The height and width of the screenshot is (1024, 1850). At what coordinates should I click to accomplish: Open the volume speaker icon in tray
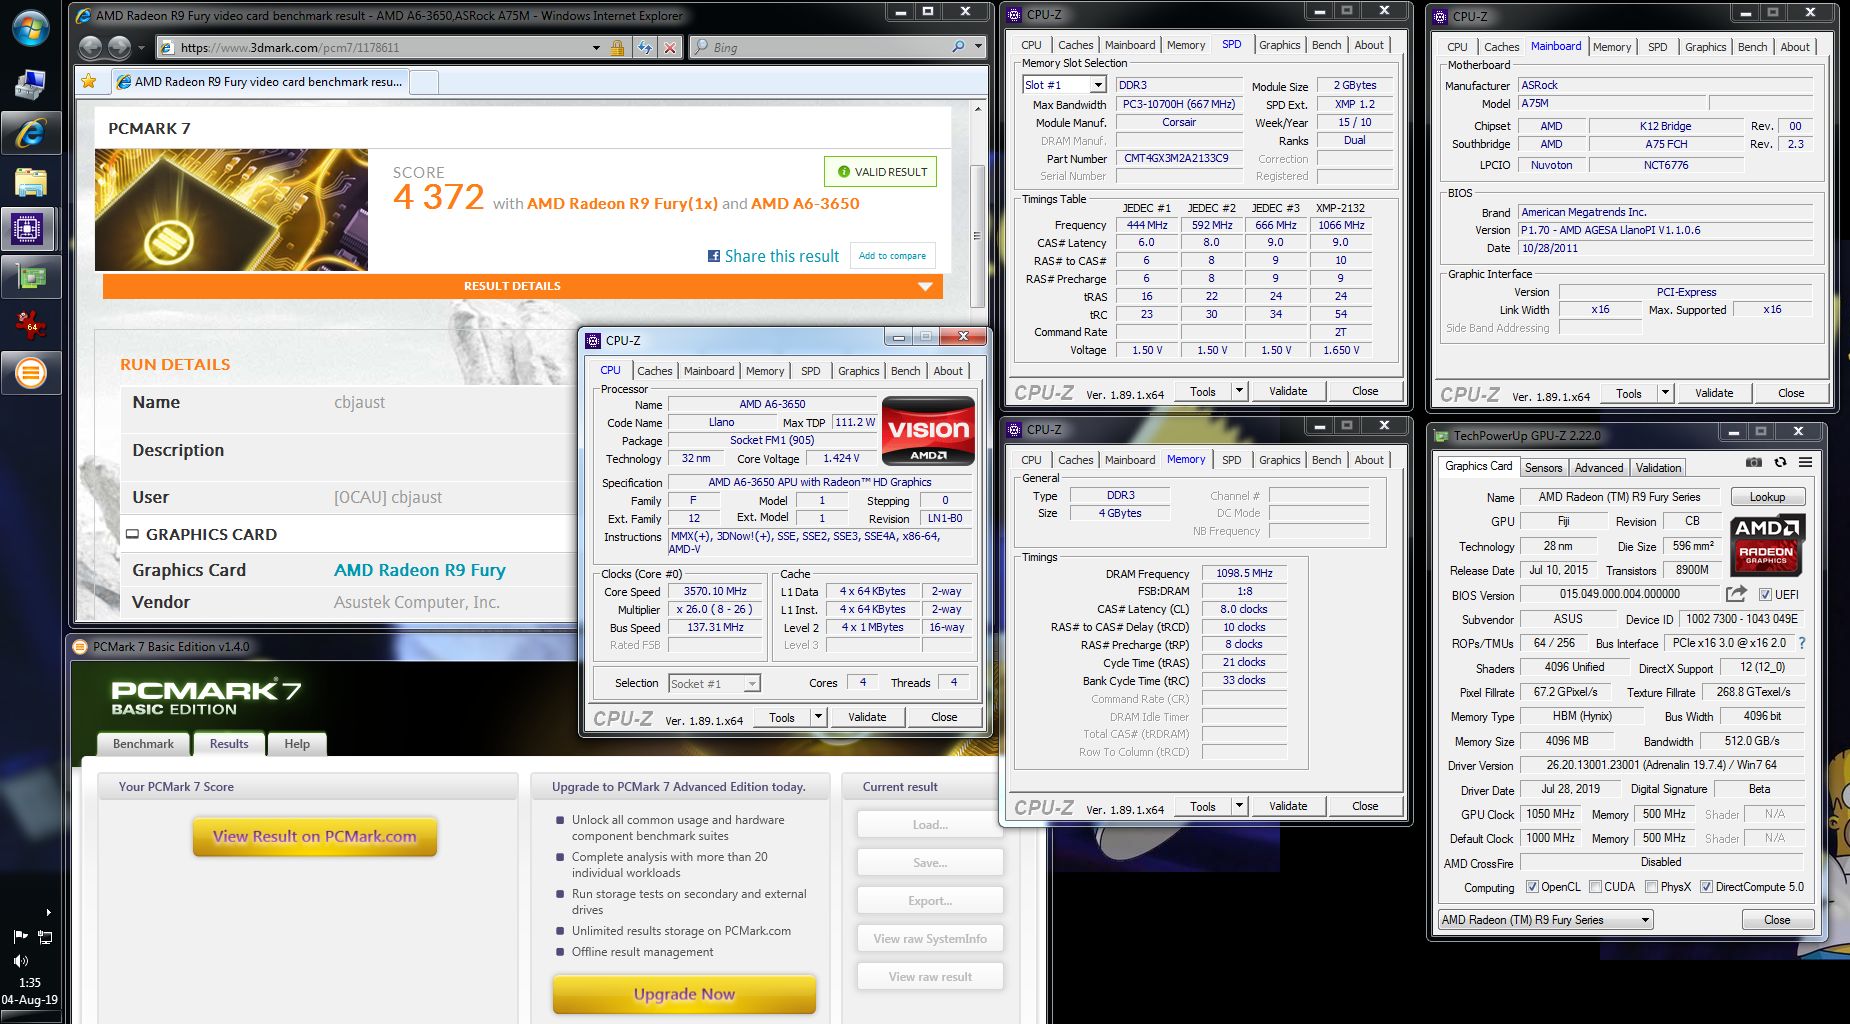(20, 961)
